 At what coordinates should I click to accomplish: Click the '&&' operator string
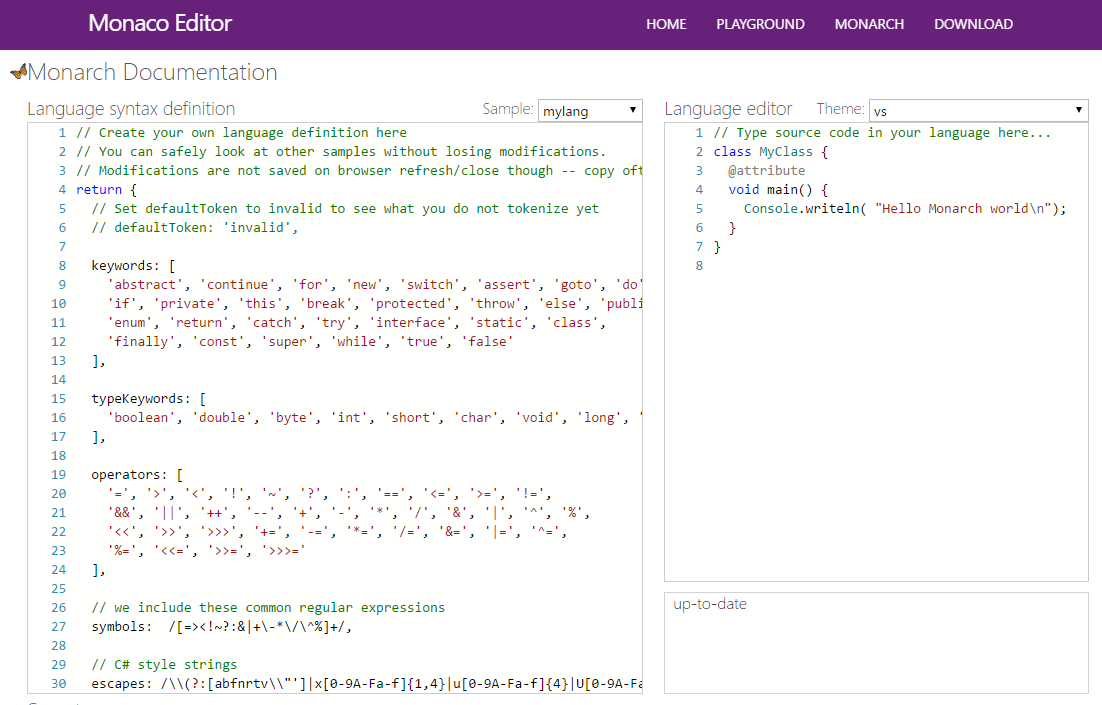122,512
